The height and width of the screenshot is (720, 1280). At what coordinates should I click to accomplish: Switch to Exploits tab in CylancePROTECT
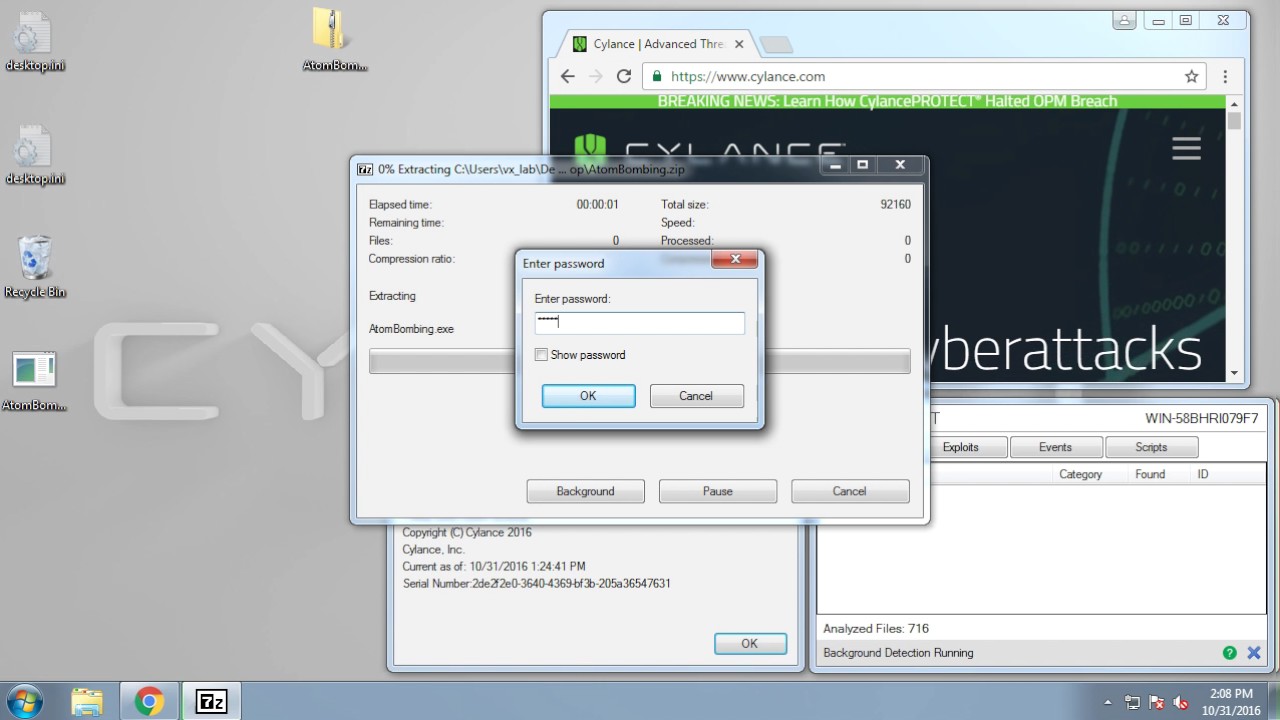pyautogui.click(x=960, y=447)
